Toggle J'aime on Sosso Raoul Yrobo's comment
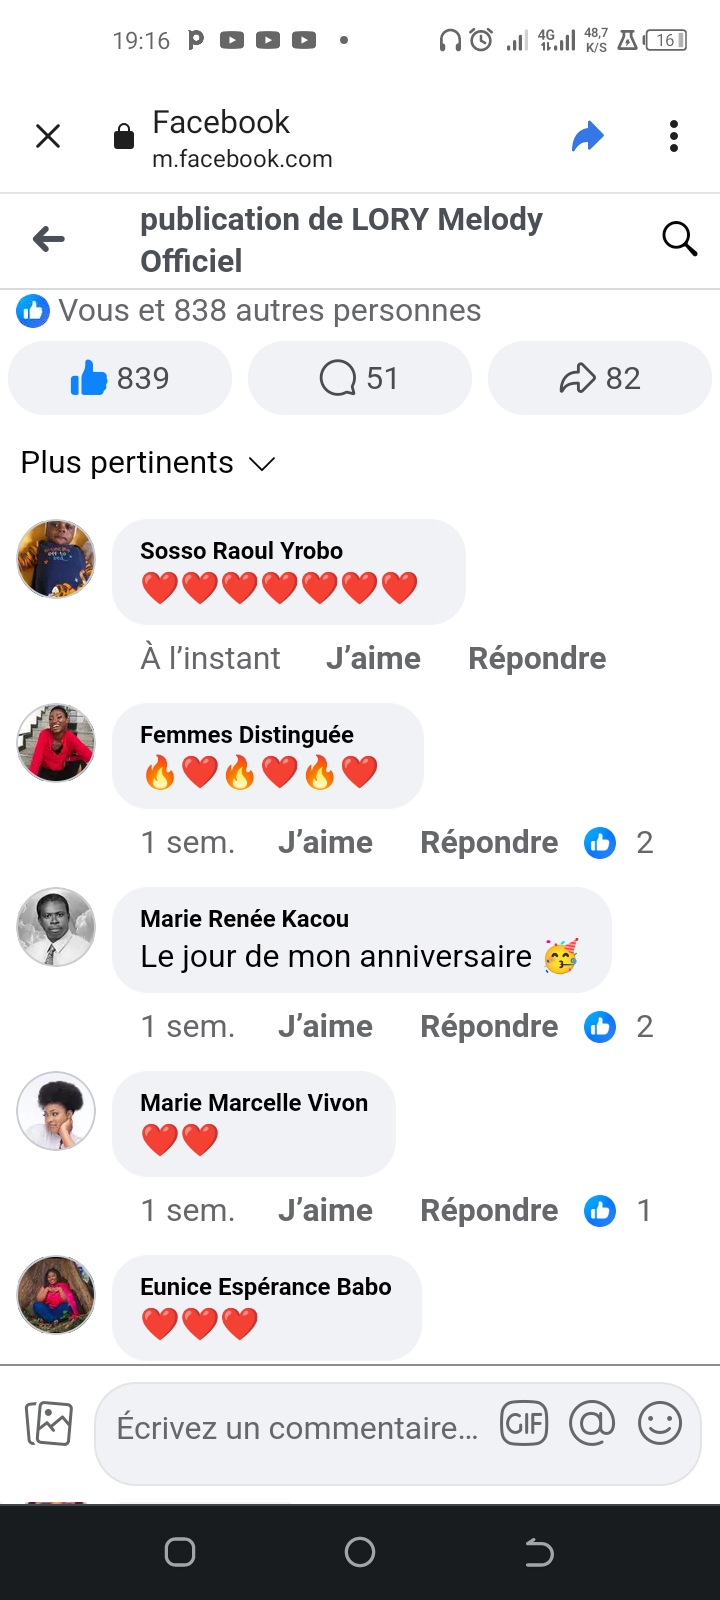720x1600 pixels. coord(373,658)
